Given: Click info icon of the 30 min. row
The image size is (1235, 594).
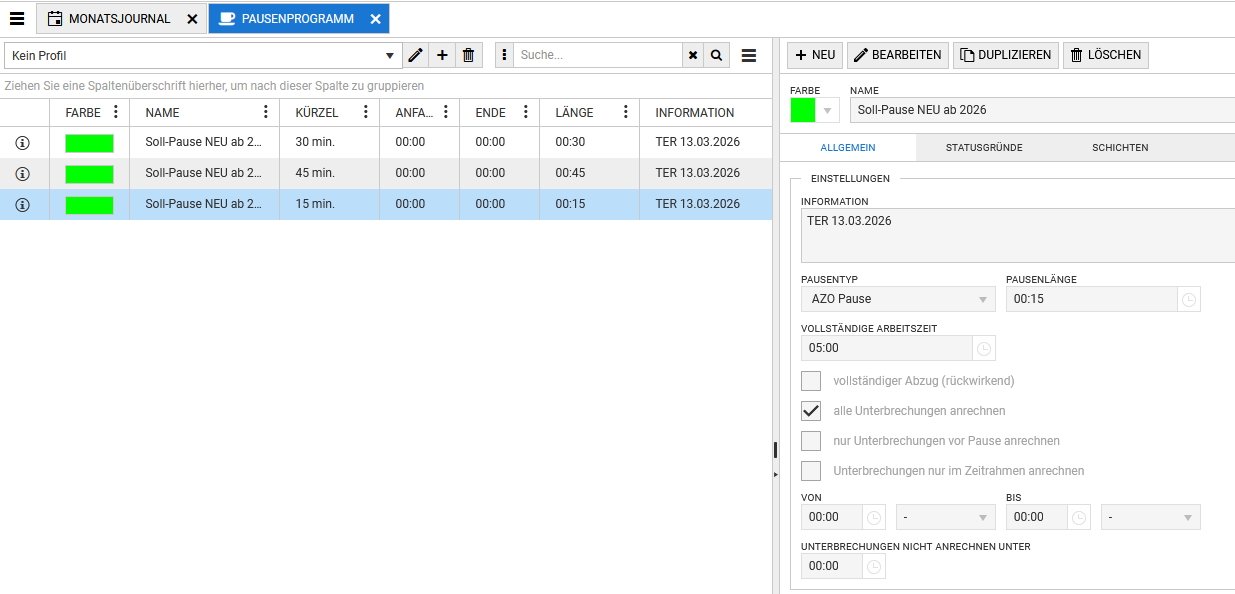Looking at the screenshot, I should click(23, 143).
